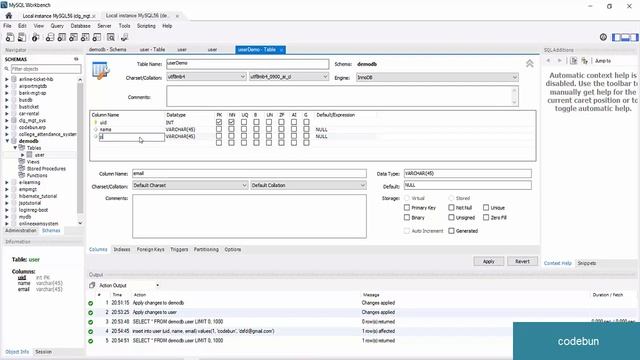Toggle the left sidebar panel visibility icon
The width and height of the screenshot is (640, 360).
616,37
